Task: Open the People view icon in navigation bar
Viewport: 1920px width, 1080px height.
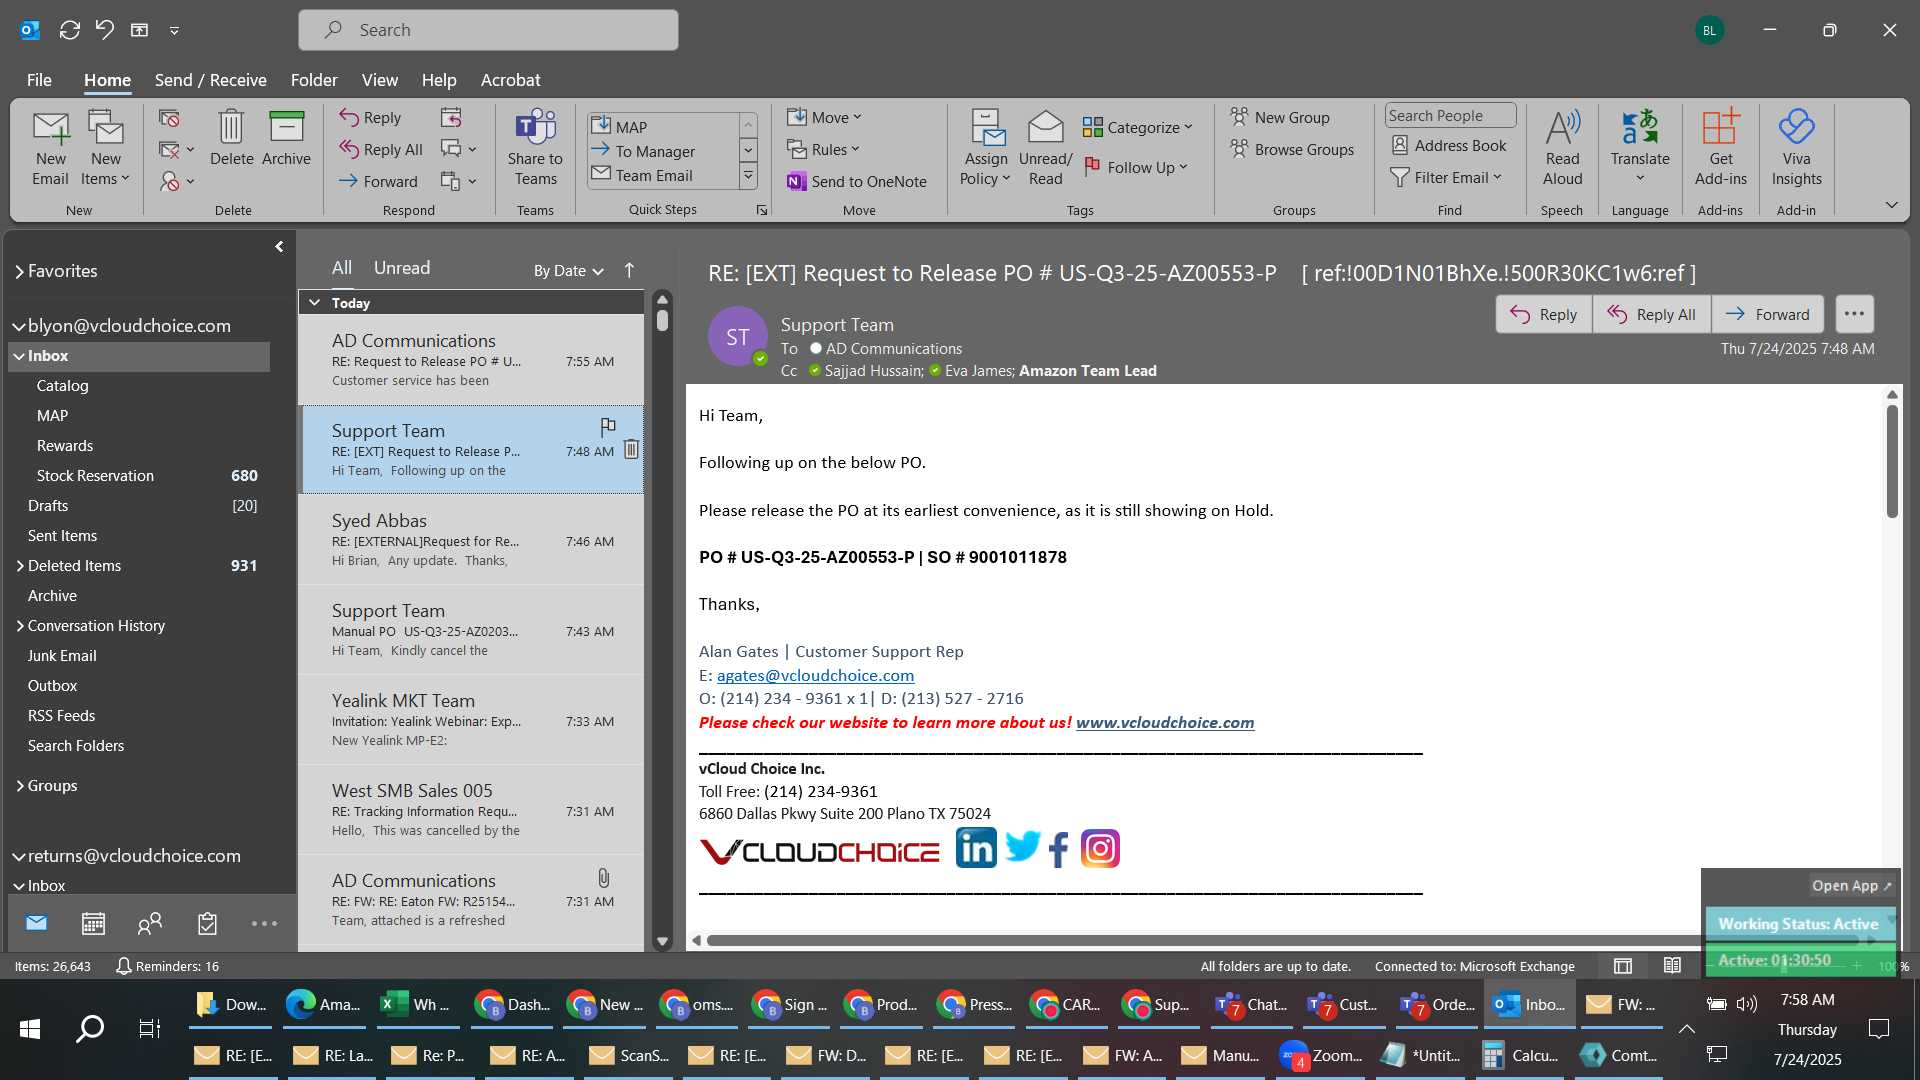Action: (150, 923)
